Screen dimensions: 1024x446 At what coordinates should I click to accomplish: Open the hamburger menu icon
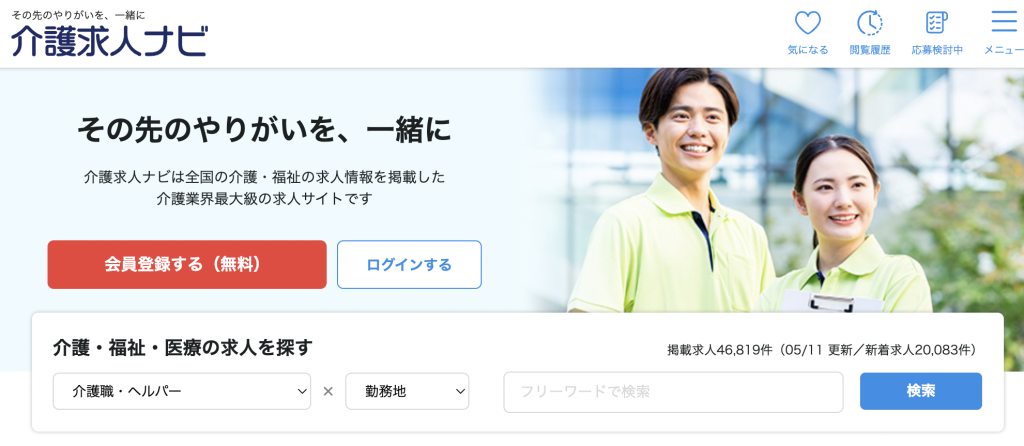(x=1004, y=22)
